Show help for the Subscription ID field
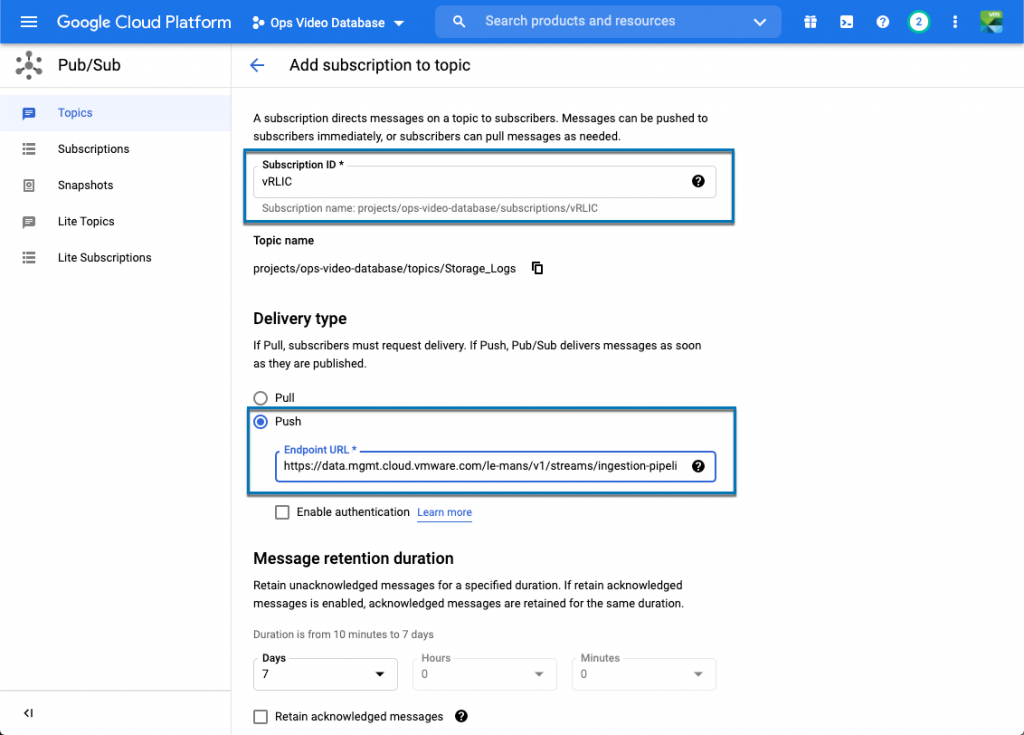This screenshot has height=735, width=1024. click(698, 181)
